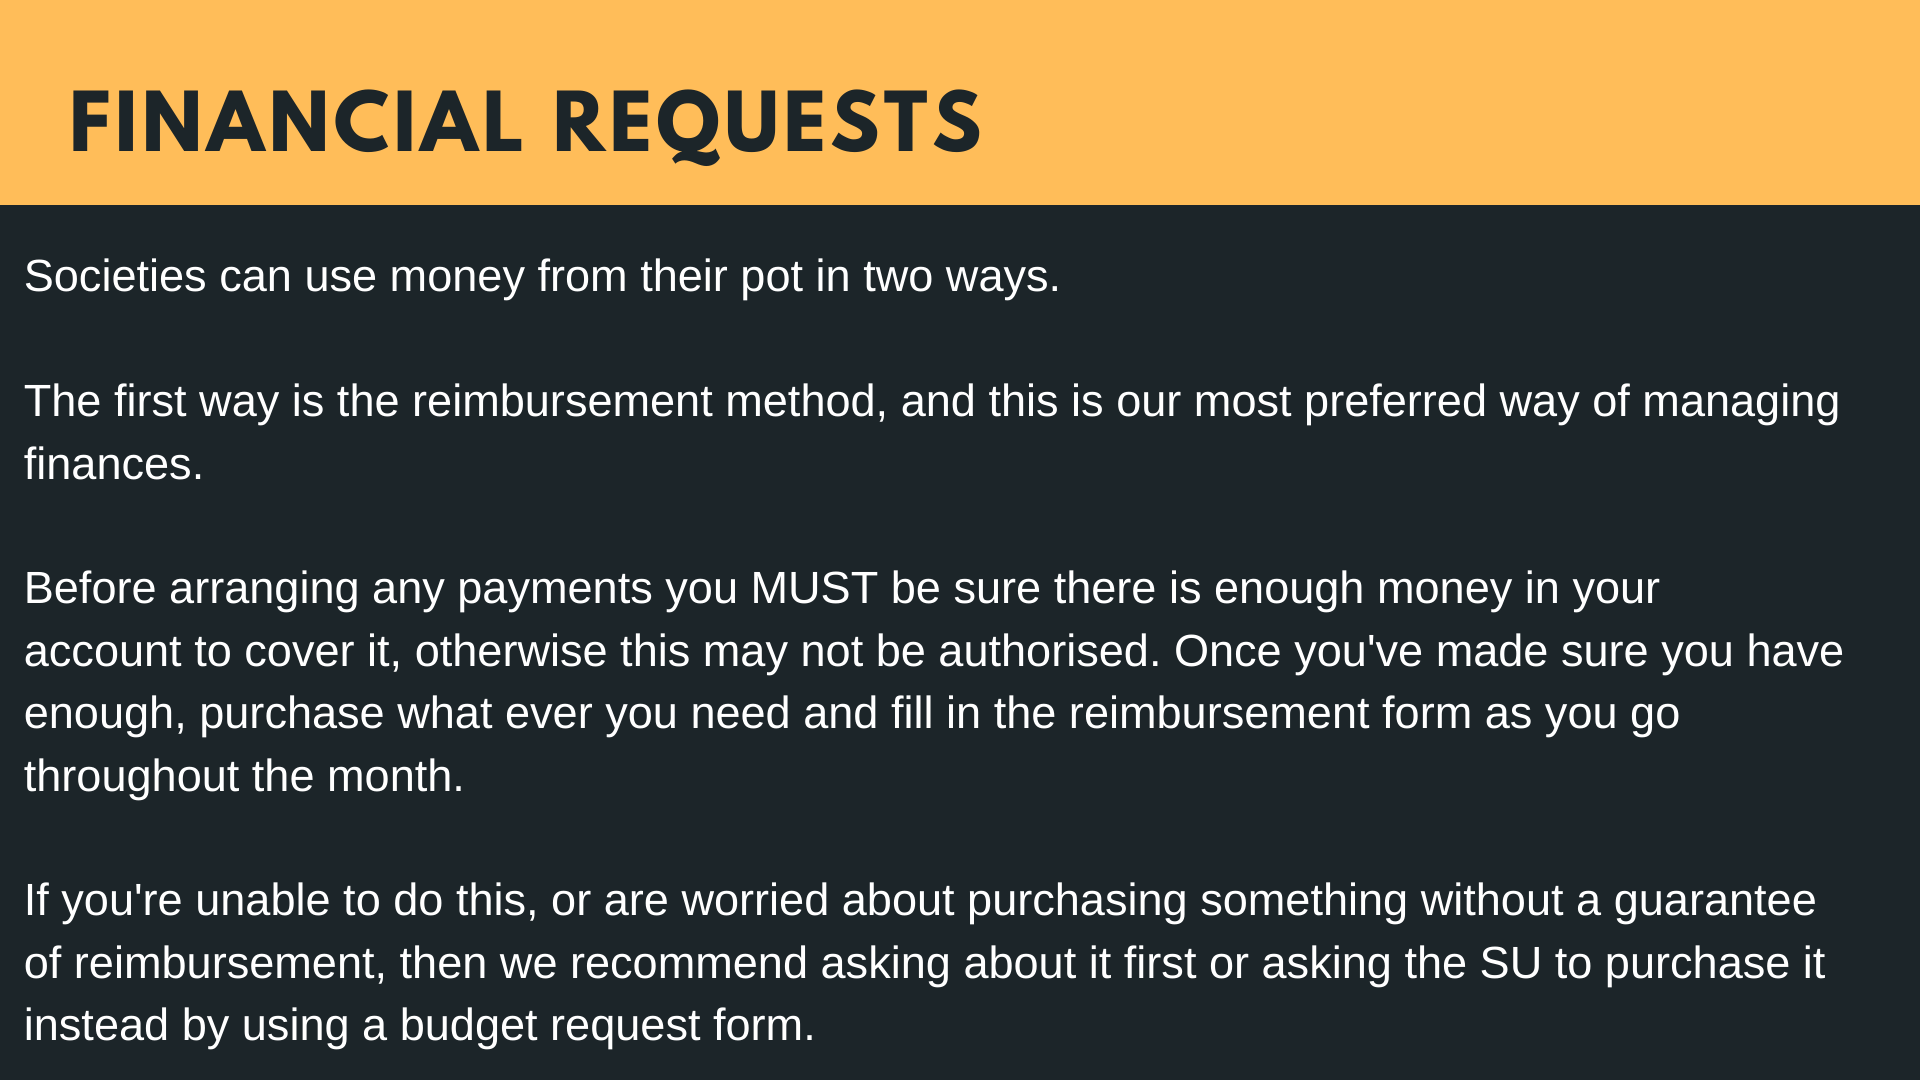Click the words 'asking about it first'
Viewport: 1920px width, 1080px height.
point(1008,964)
